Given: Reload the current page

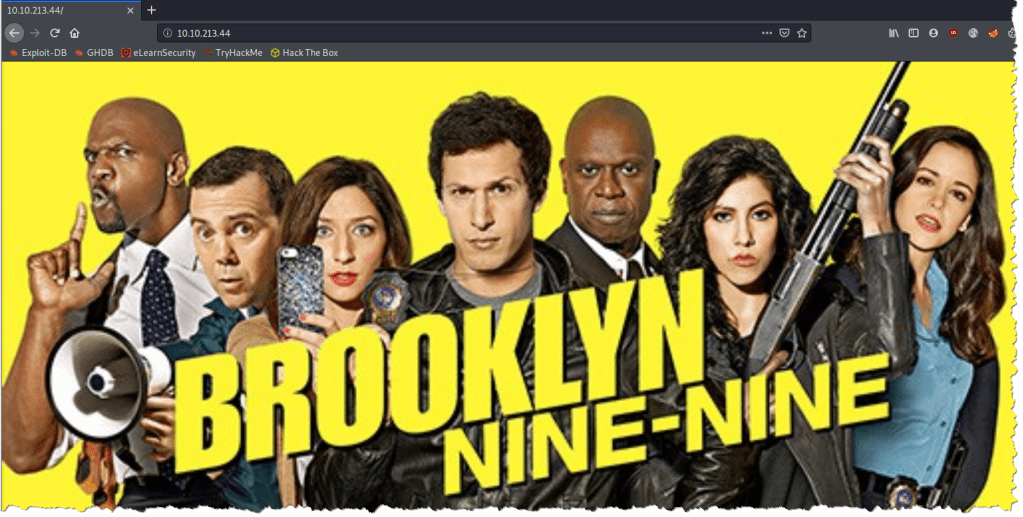Looking at the screenshot, I should [x=55, y=33].
